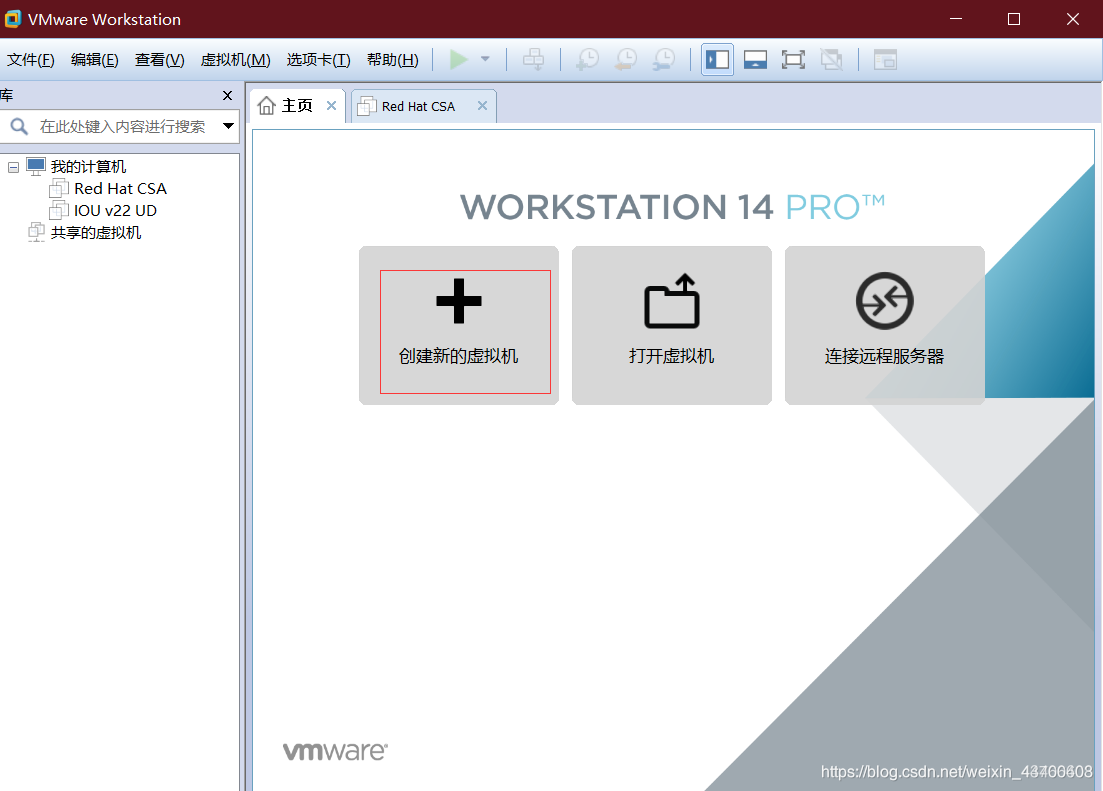Toggle the thumbnail bar view icon

755,60
